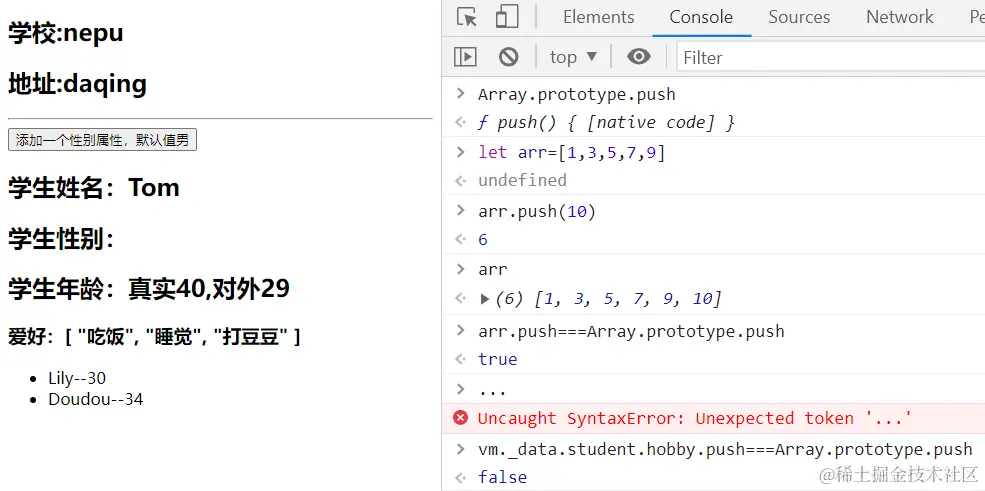The width and height of the screenshot is (985, 491).
Task: Focus the console Filter input field
Action: (x=830, y=57)
